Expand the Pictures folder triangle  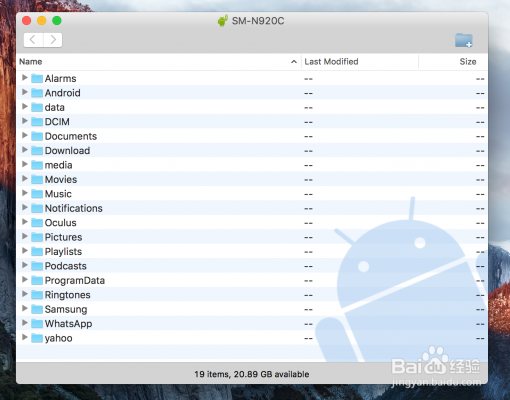(25, 236)
